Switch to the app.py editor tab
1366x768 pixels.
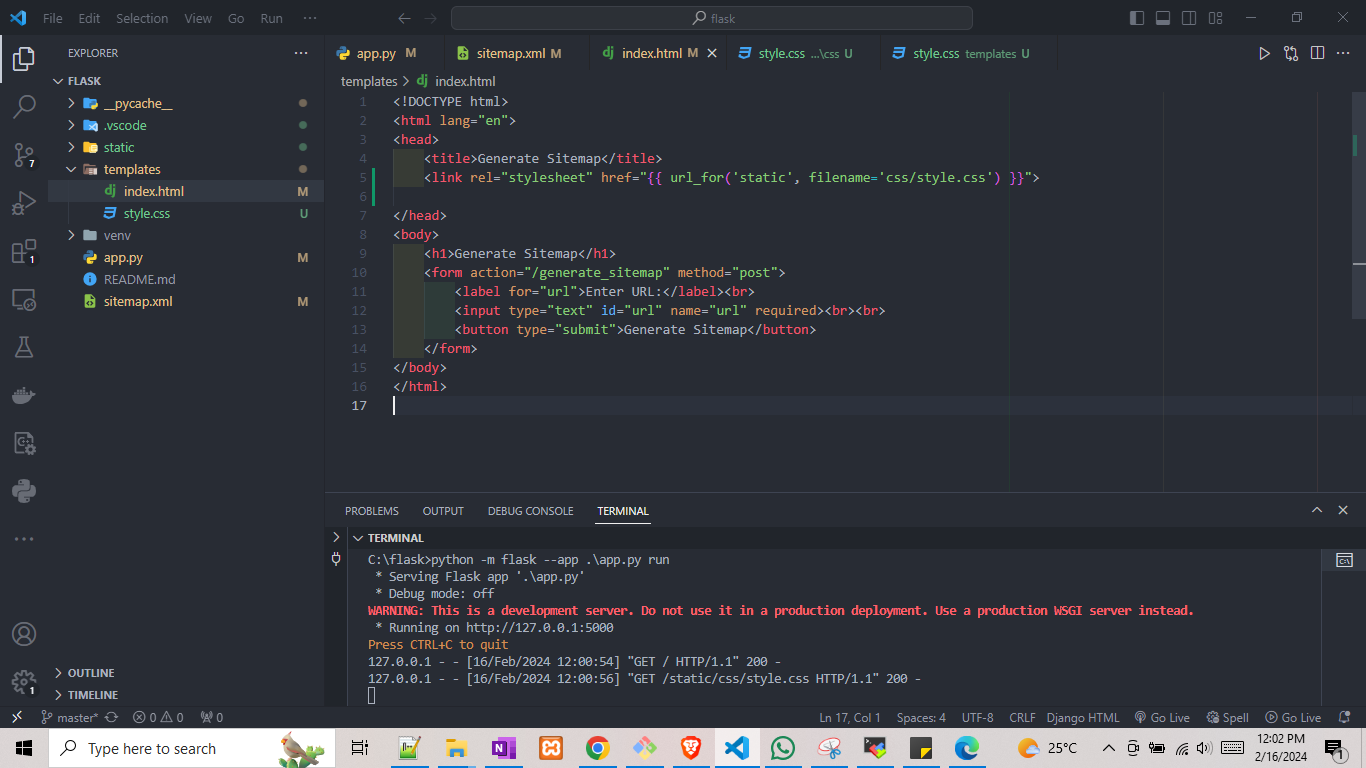coord(384,53)
